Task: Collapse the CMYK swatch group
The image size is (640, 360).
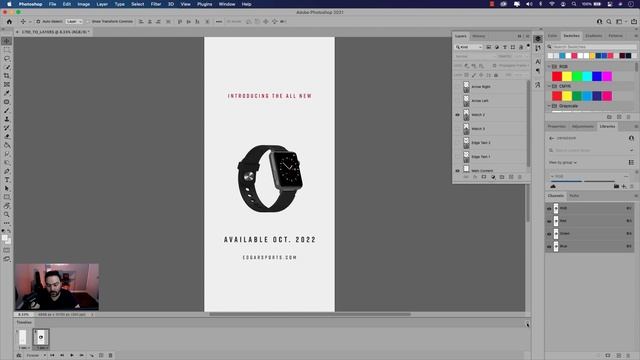Action: click(549, 87)
